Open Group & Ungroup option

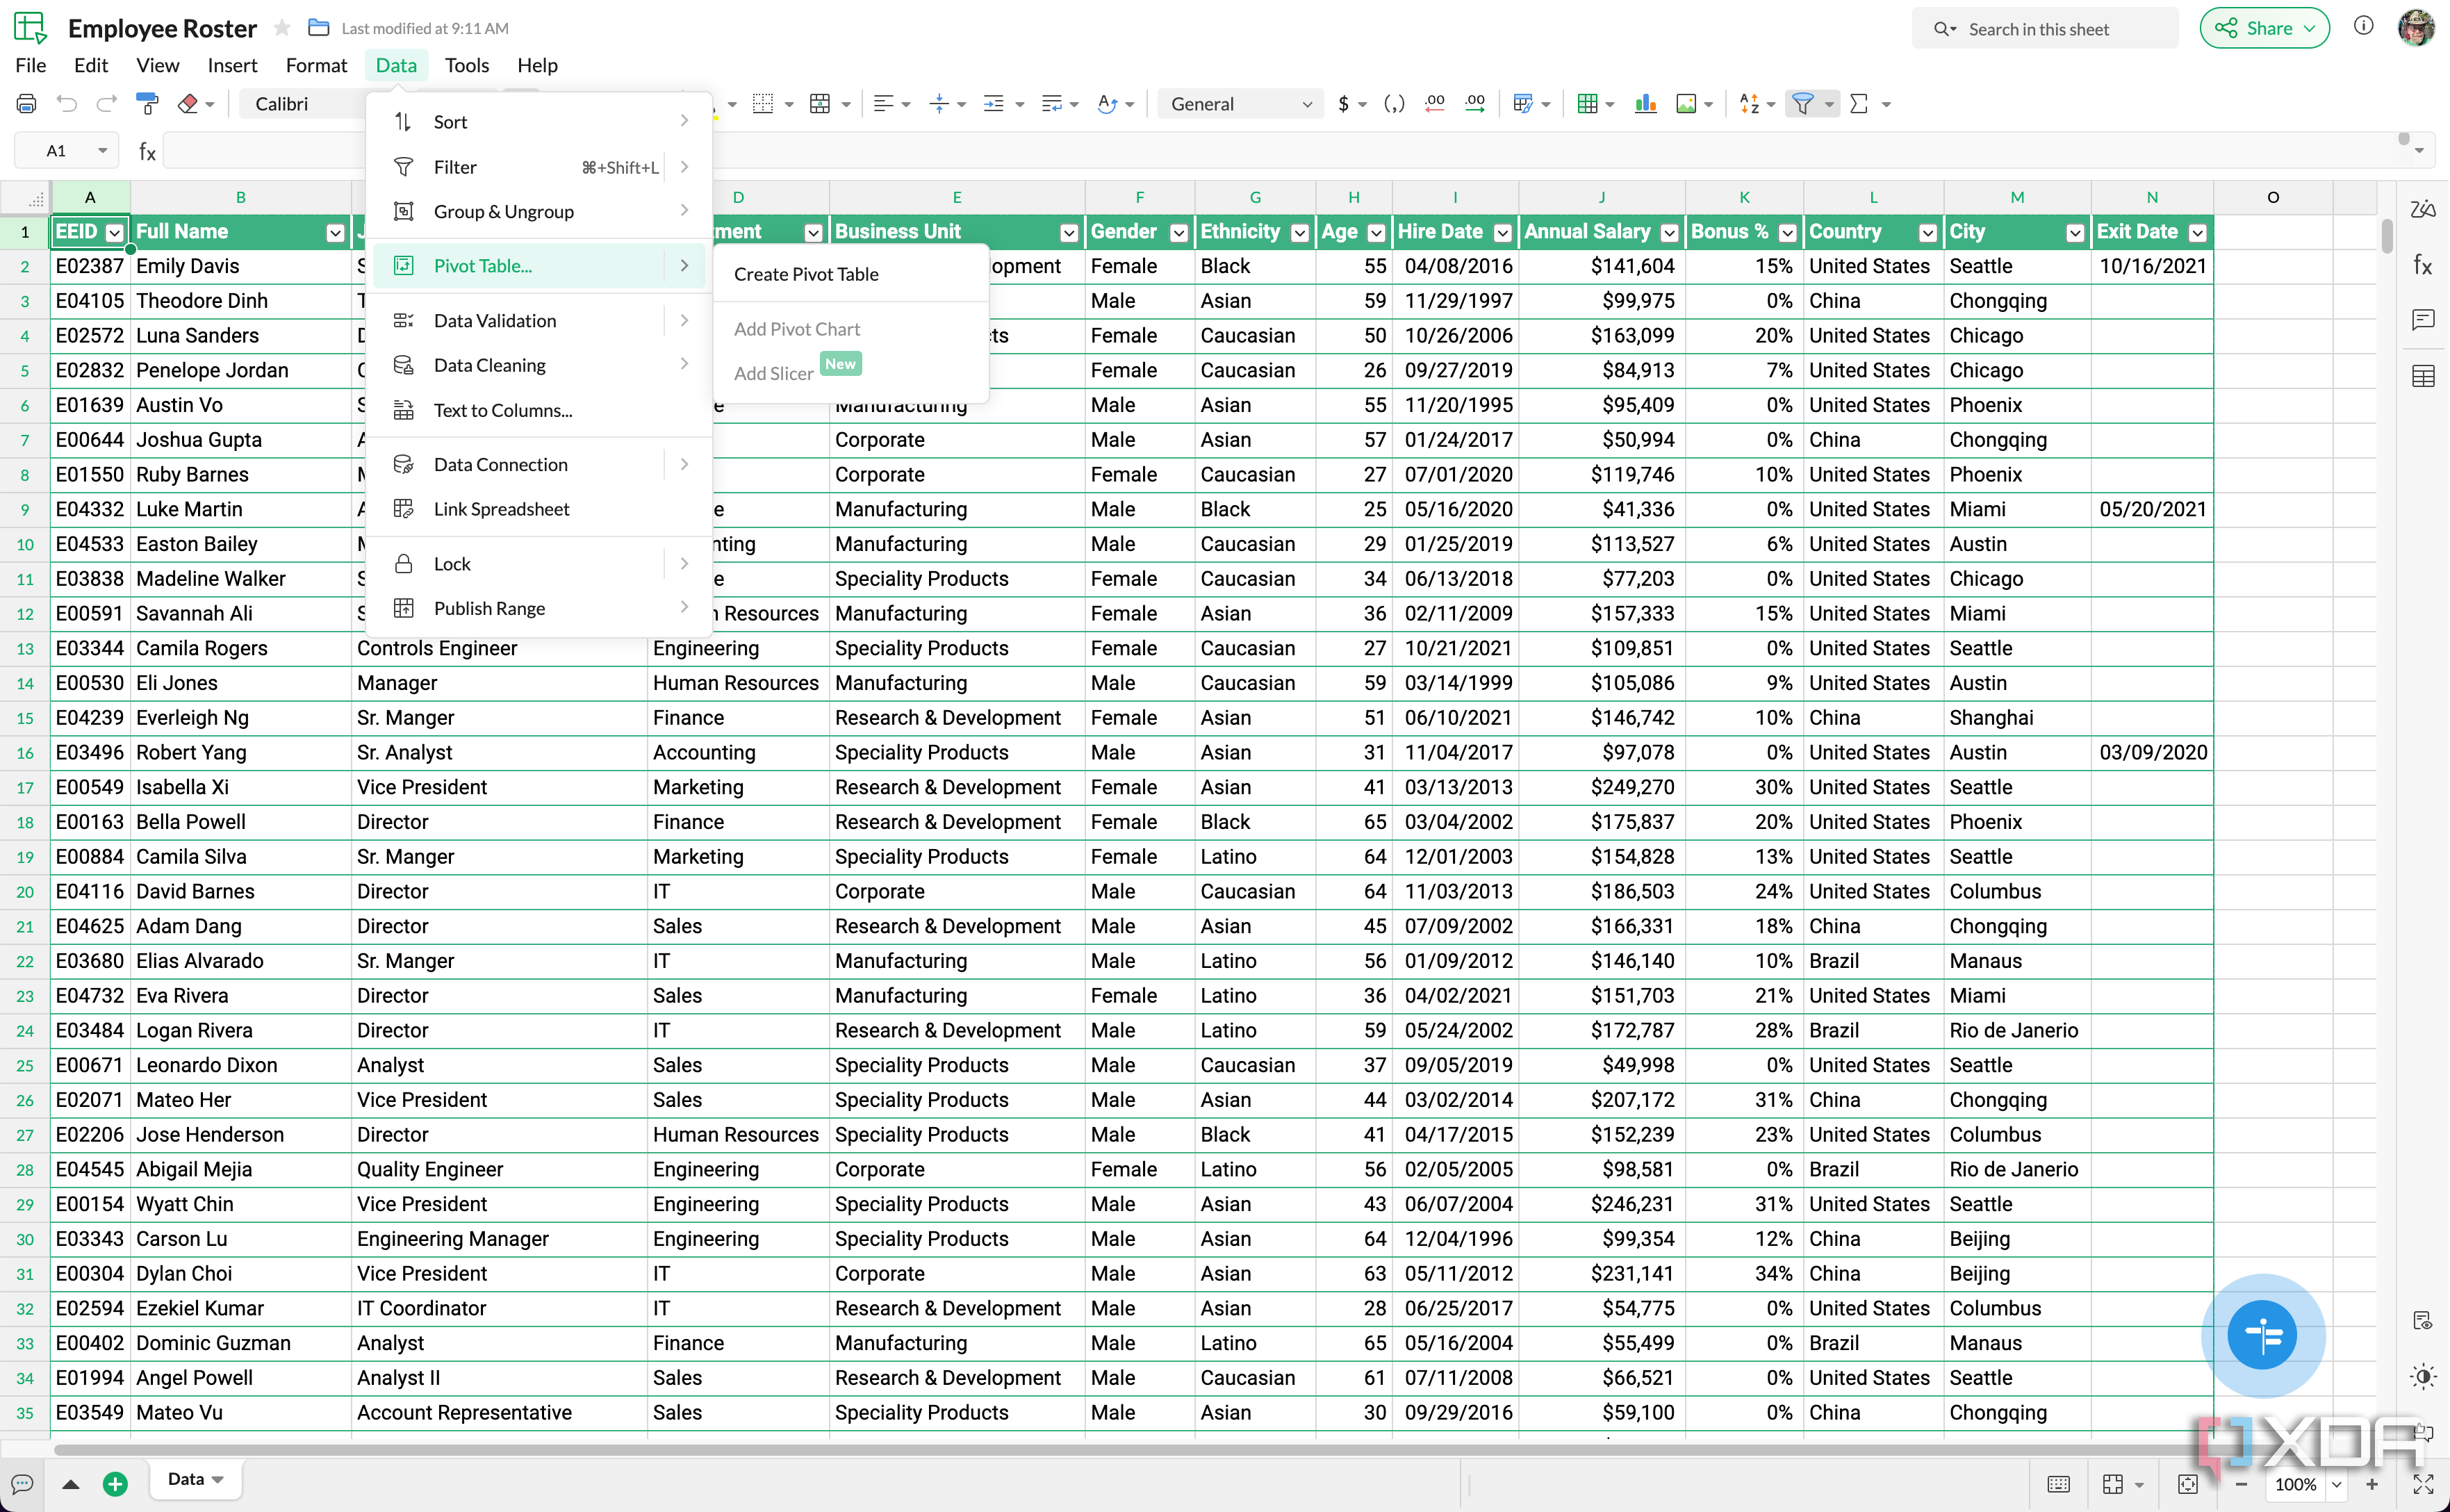pyautogui.click(x=540, y=211)
